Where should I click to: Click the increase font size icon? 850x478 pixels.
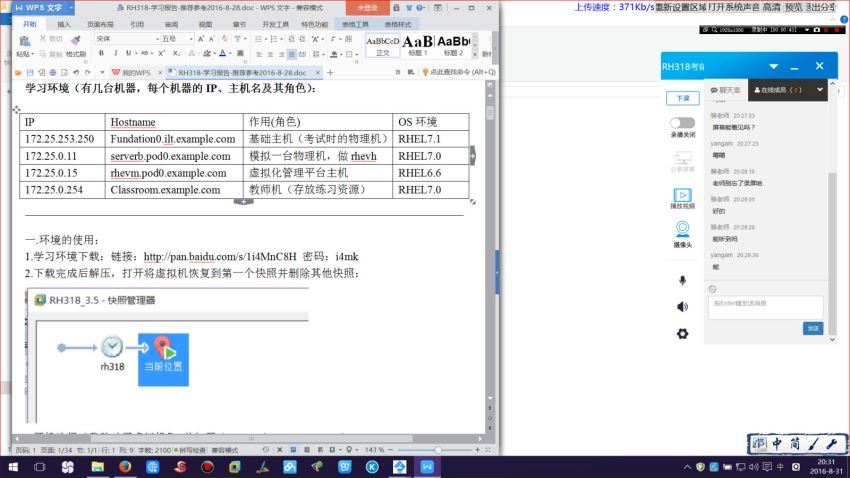[201, 39]
